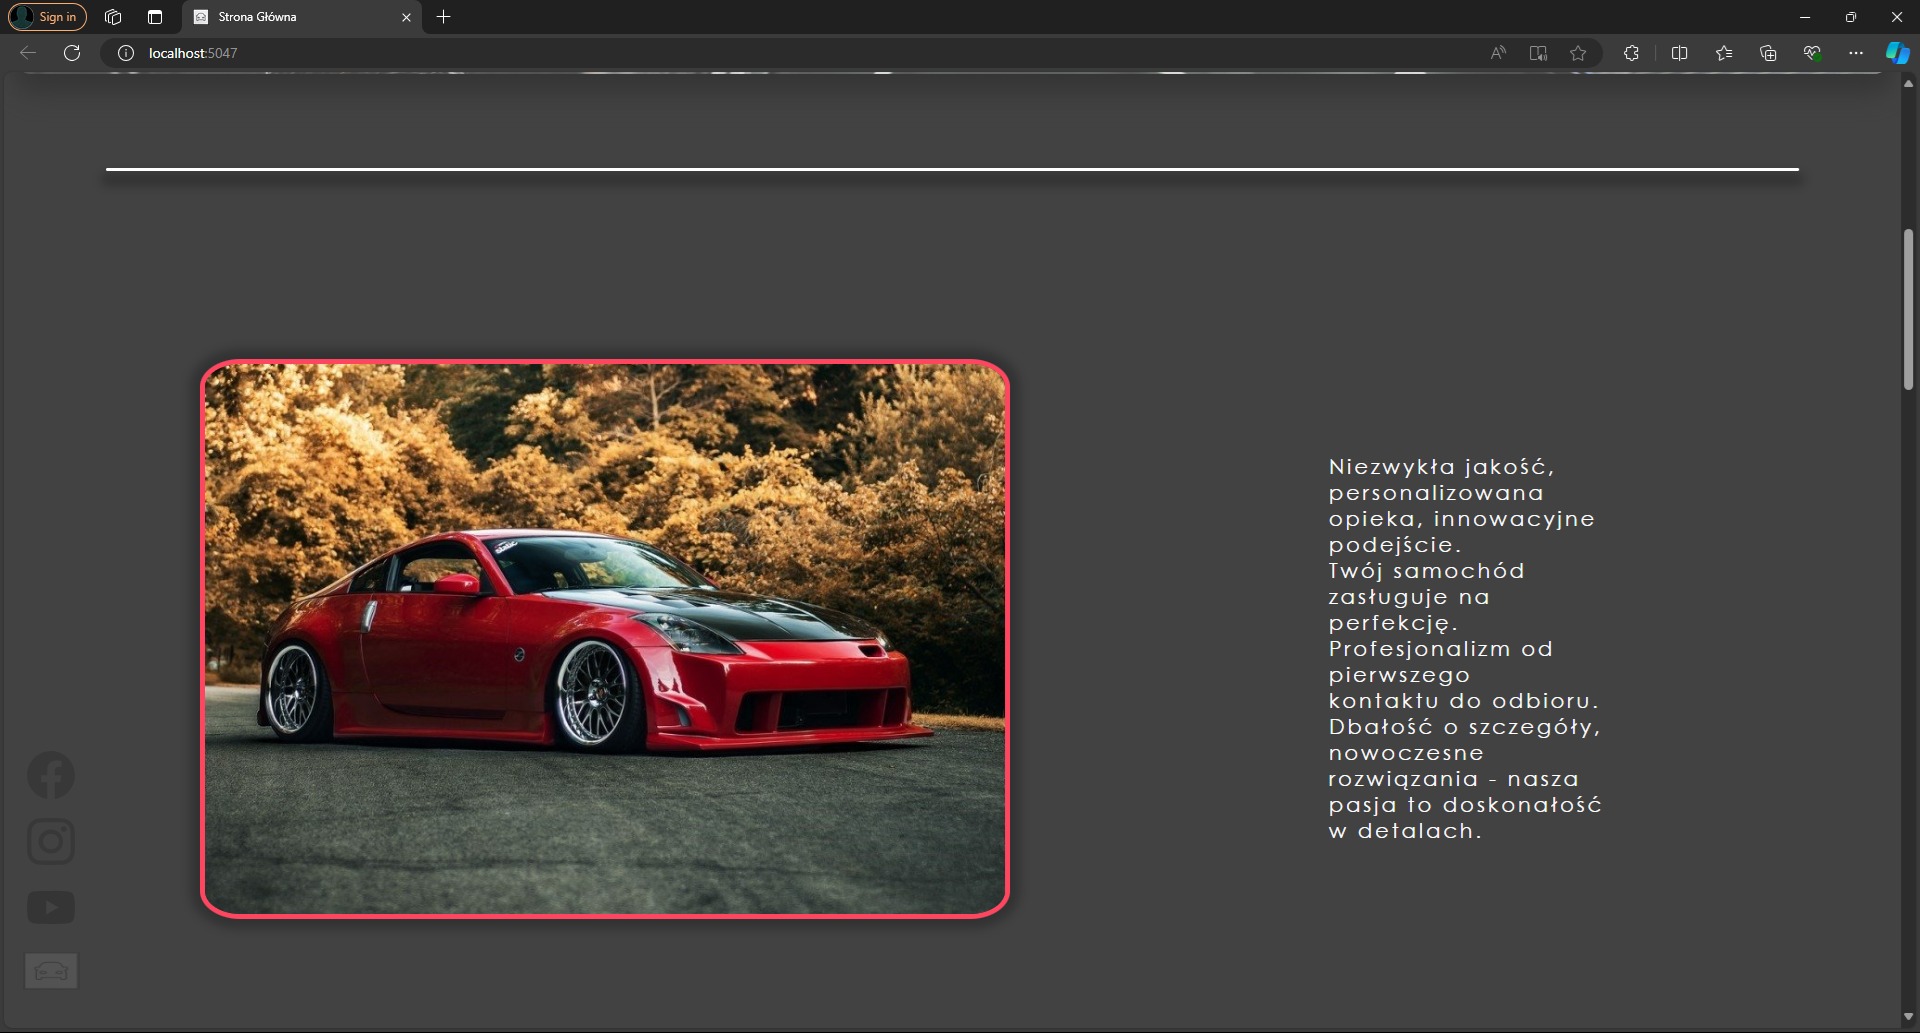This screenshot has width=1920, height=1033.
Task: Open Browser essentials heart icon
Action: click(1812, 53)
